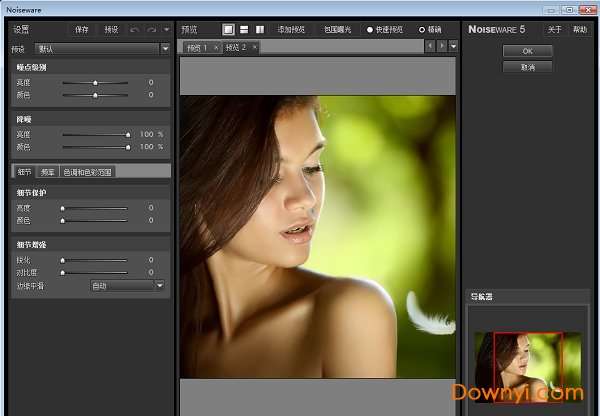Image resolution: width=600 pixels, height=416 pixels.
Task: Switch to horizontal split preview layout
Action: 244,30
